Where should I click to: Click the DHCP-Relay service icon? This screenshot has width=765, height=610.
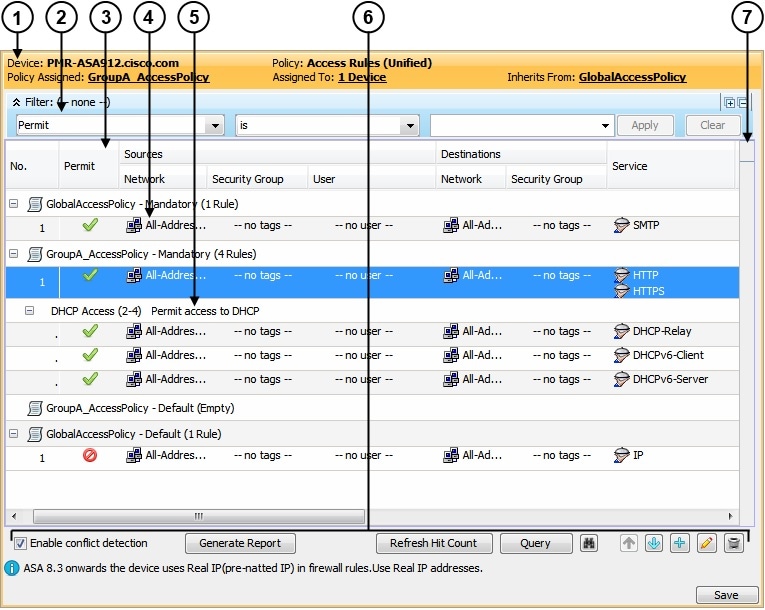(x=621, y=331)
